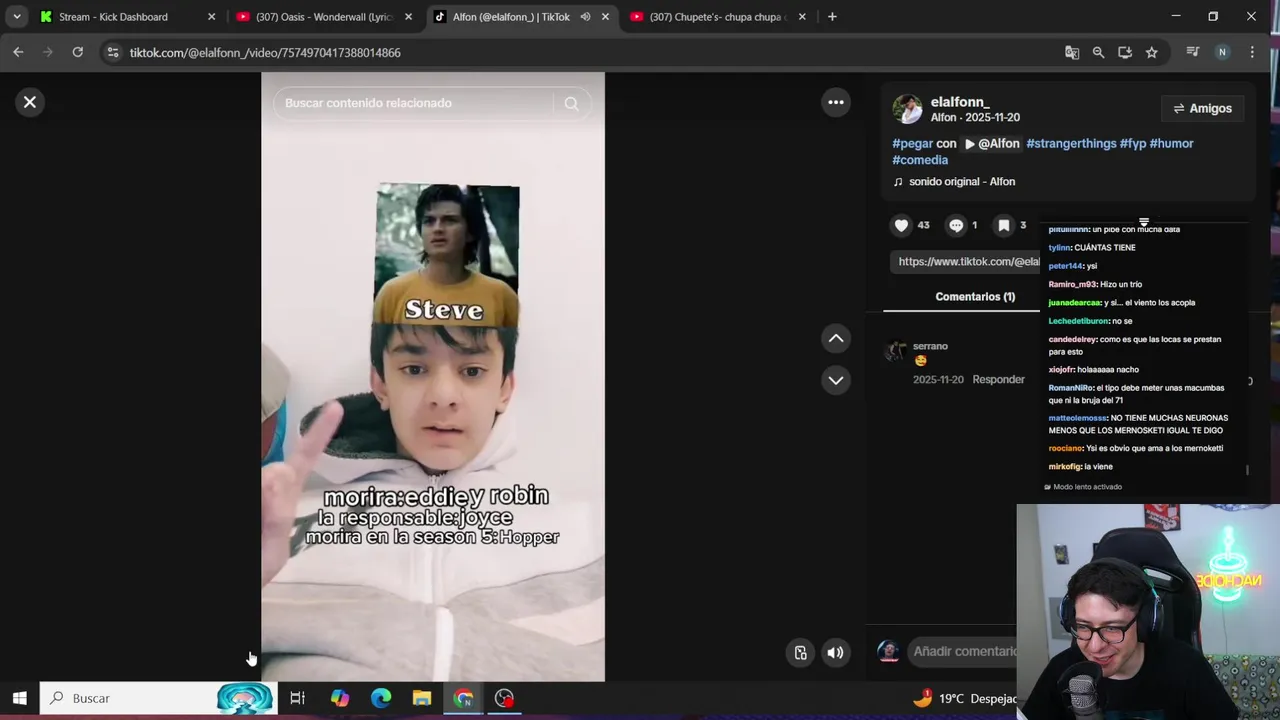The height and width of the screenshot is (720, 1280).
Task: Open comments via the speech bubble icon
Action: 956,225
